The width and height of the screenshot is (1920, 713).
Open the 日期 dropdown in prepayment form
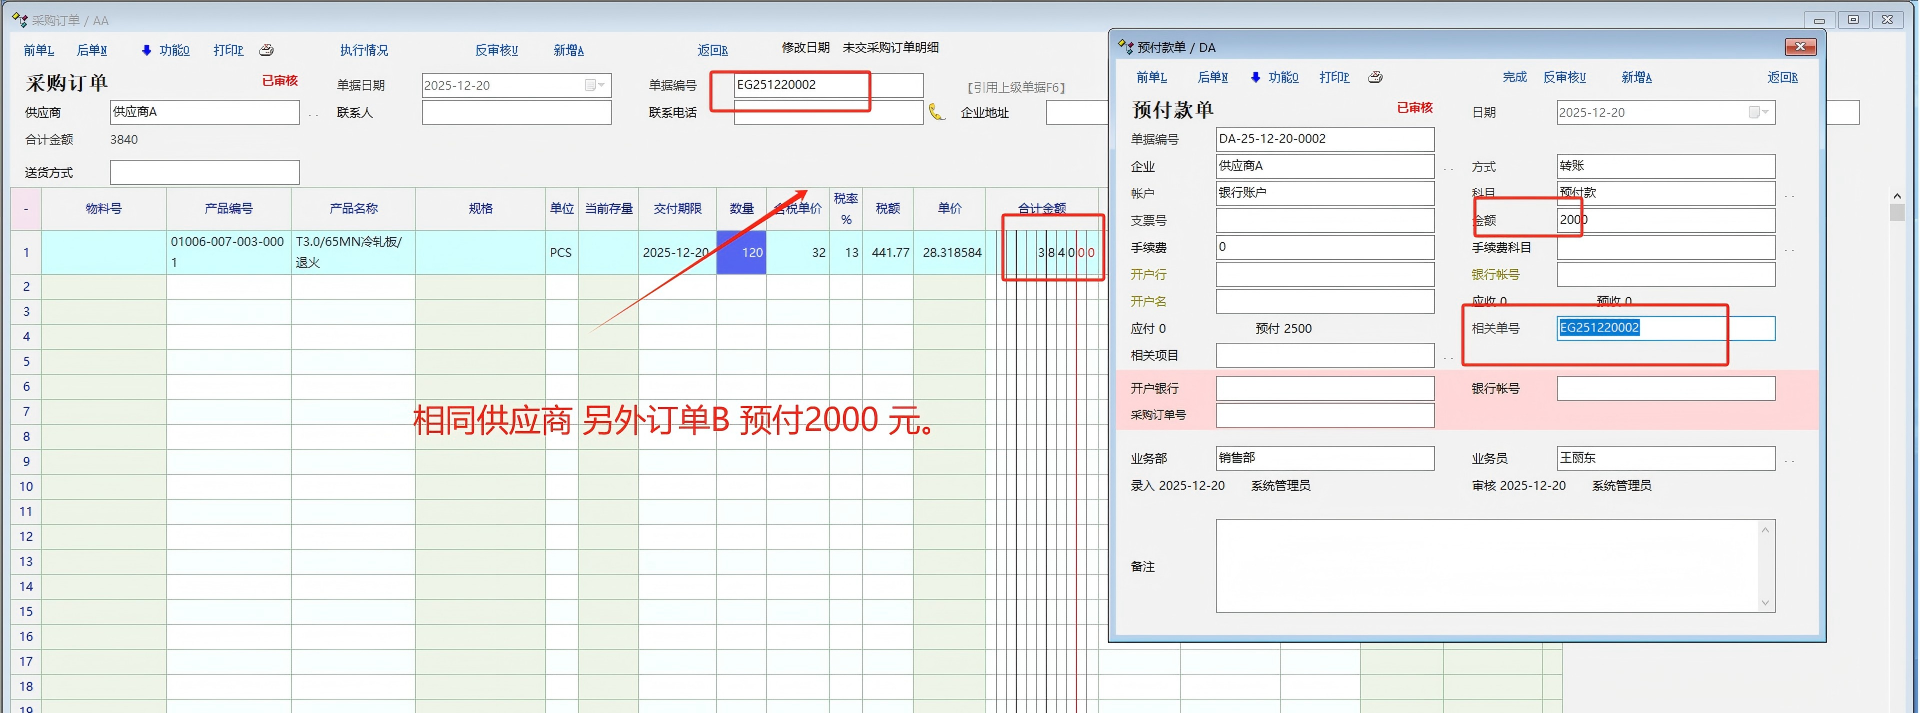coord(1759,113)
